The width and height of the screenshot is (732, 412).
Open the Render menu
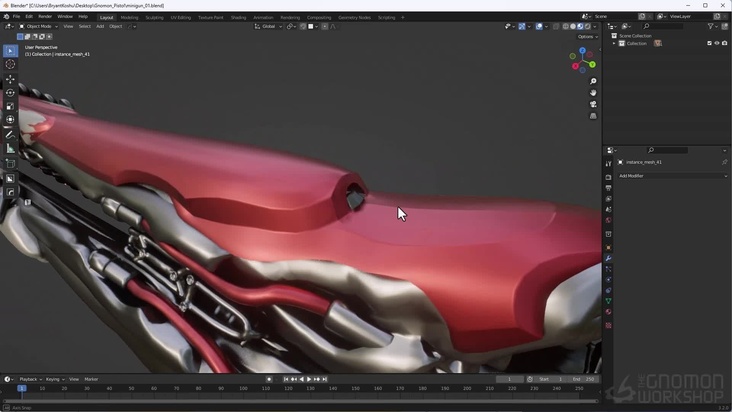45,17
